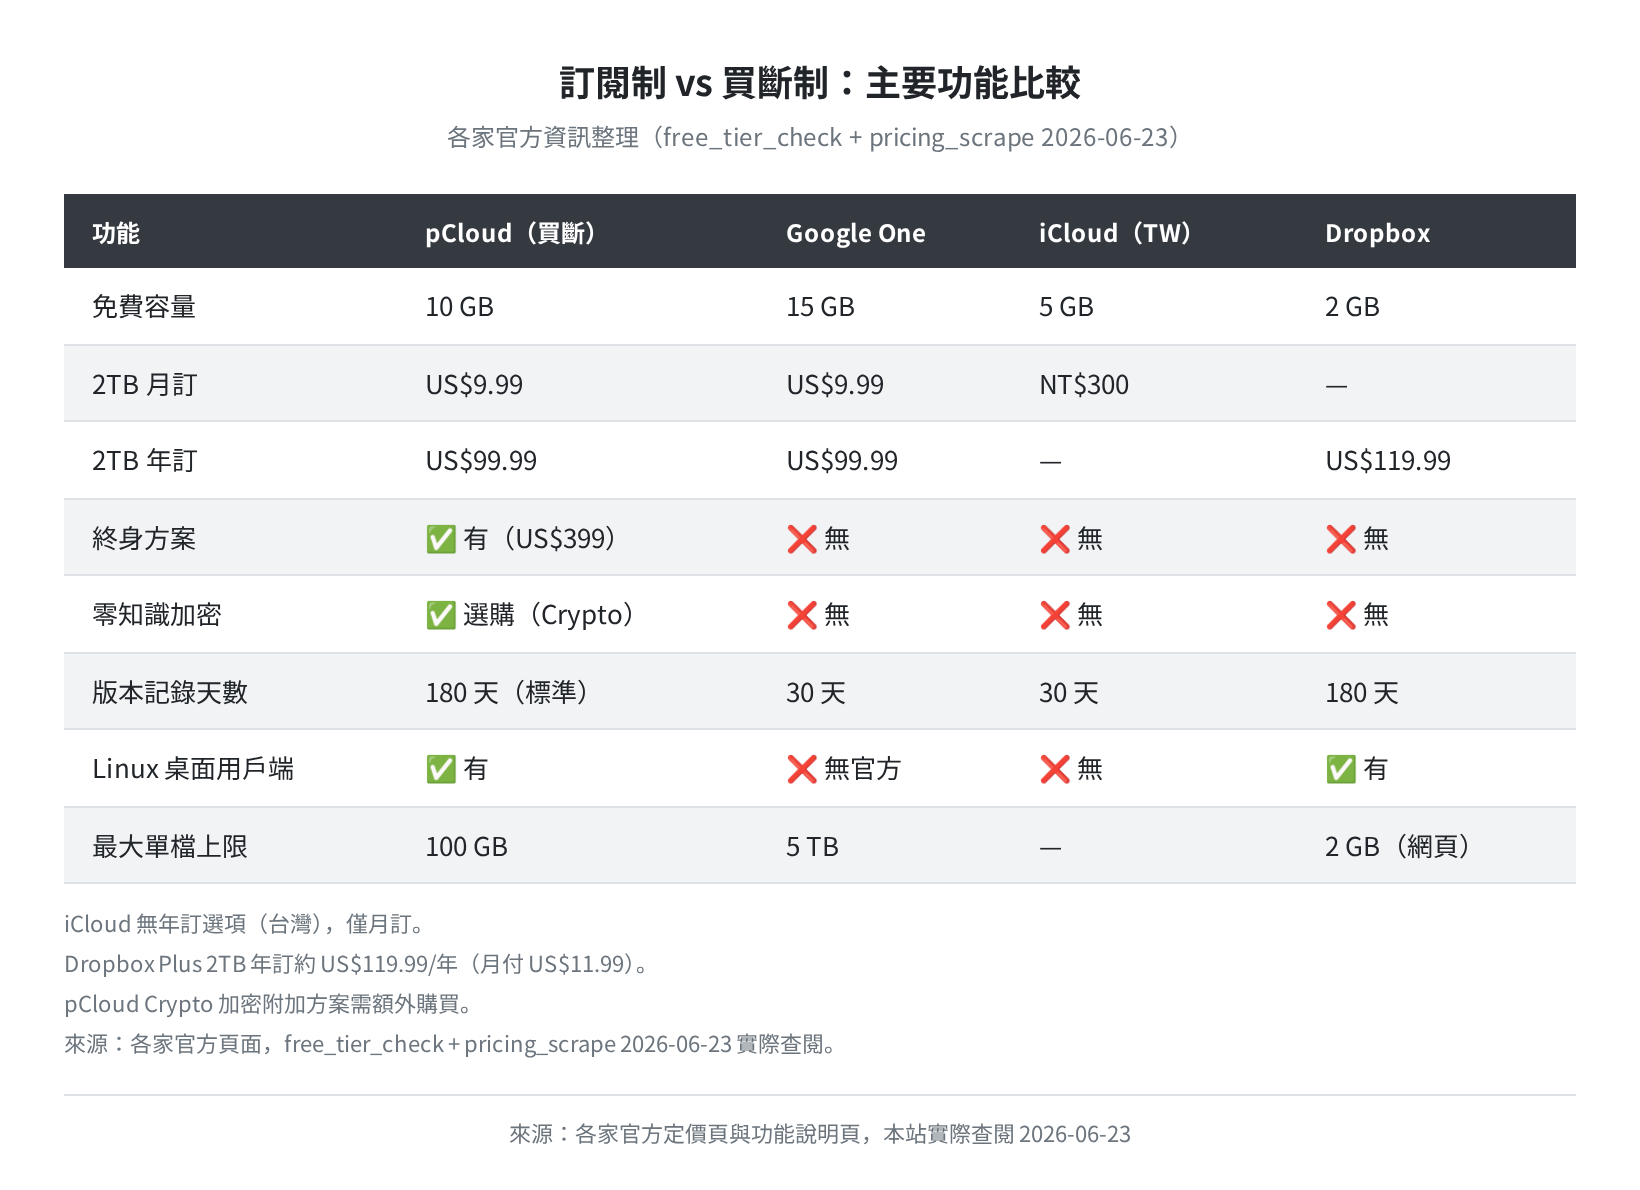Screen dimensions: 1640x1190
Task: Click footnote pCloud Crypto 加密附加方案需額外購買
Action: tap(269, 1004)
